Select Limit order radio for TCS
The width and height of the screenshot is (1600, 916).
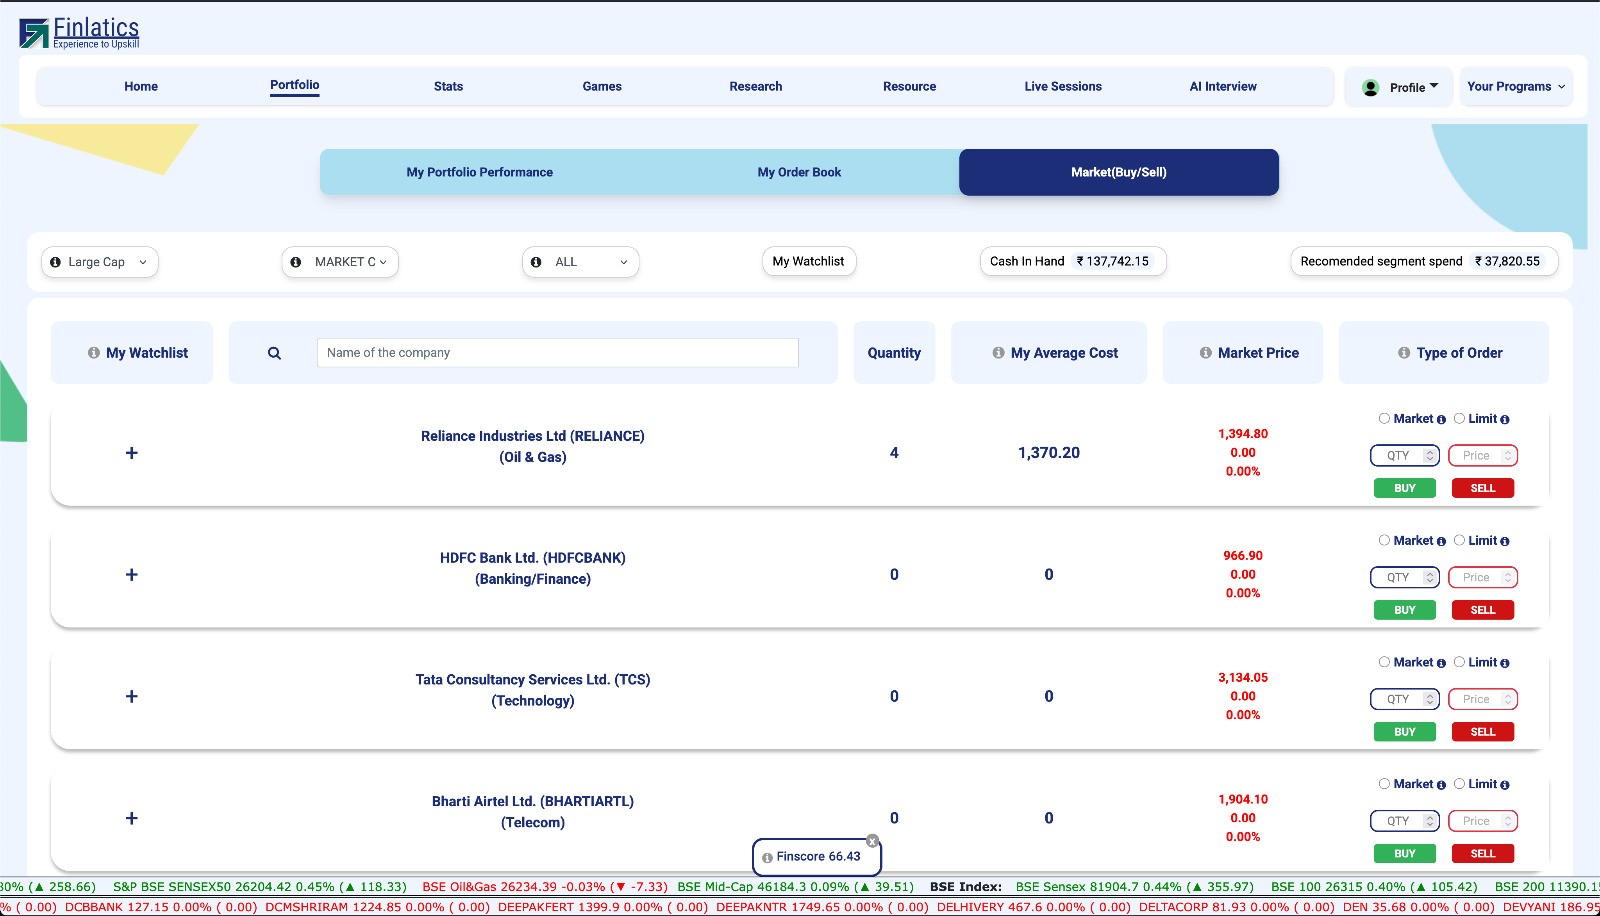point(1459,663)
